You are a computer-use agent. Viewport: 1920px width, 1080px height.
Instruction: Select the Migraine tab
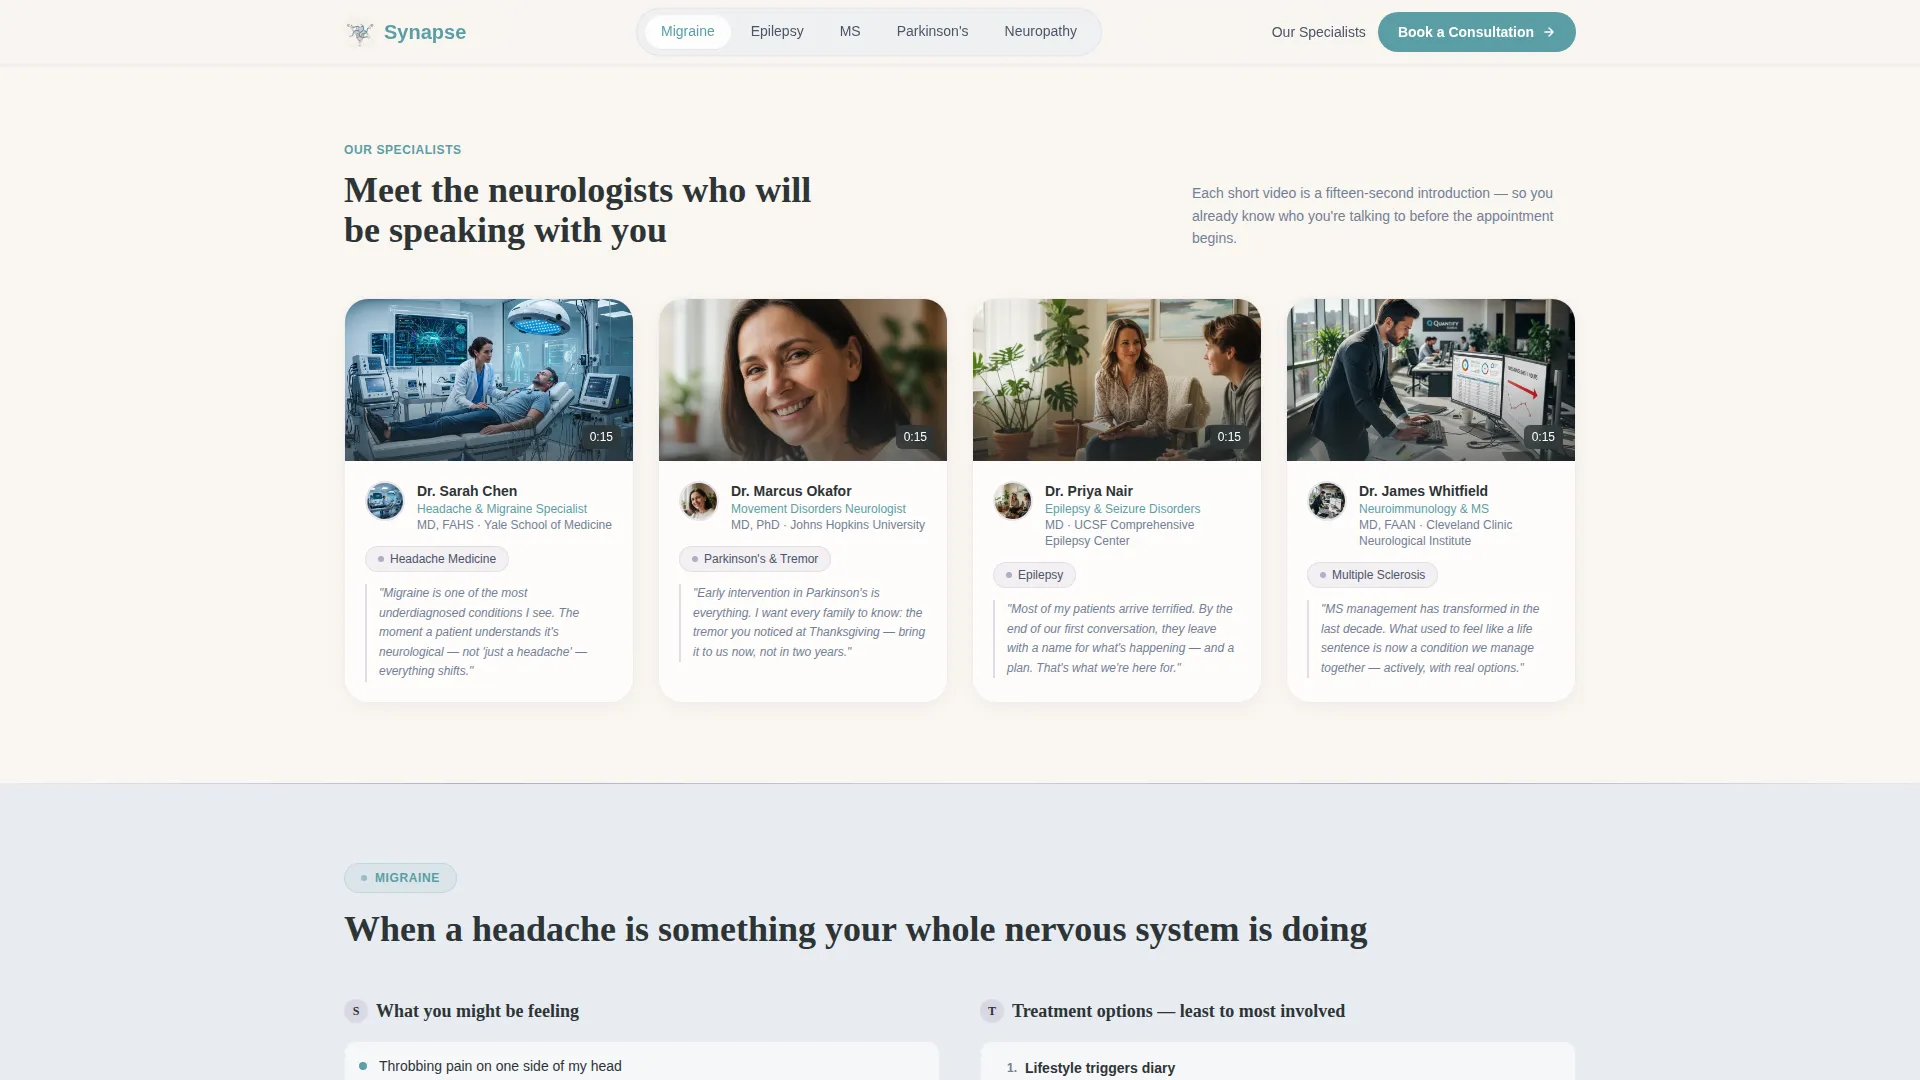[x=688, y=31]
